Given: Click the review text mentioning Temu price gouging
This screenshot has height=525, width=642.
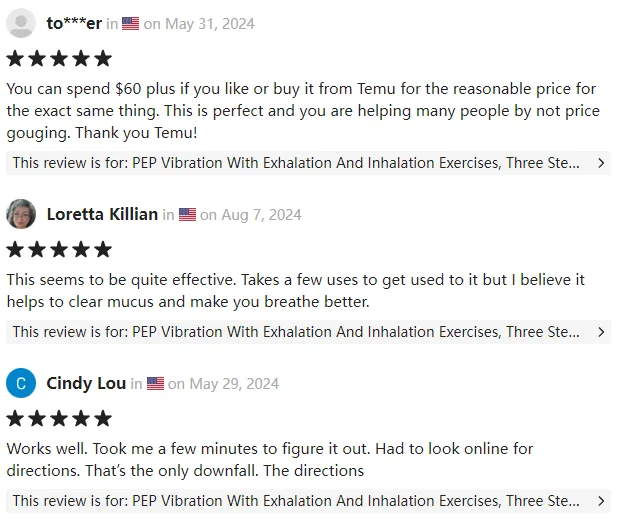Looking at the screenshot, I should point(303,111).
